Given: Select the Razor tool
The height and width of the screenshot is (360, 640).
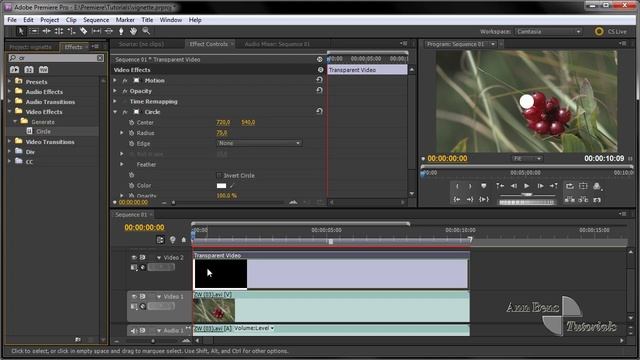Looking at the screenshot, I should (83, 31).
